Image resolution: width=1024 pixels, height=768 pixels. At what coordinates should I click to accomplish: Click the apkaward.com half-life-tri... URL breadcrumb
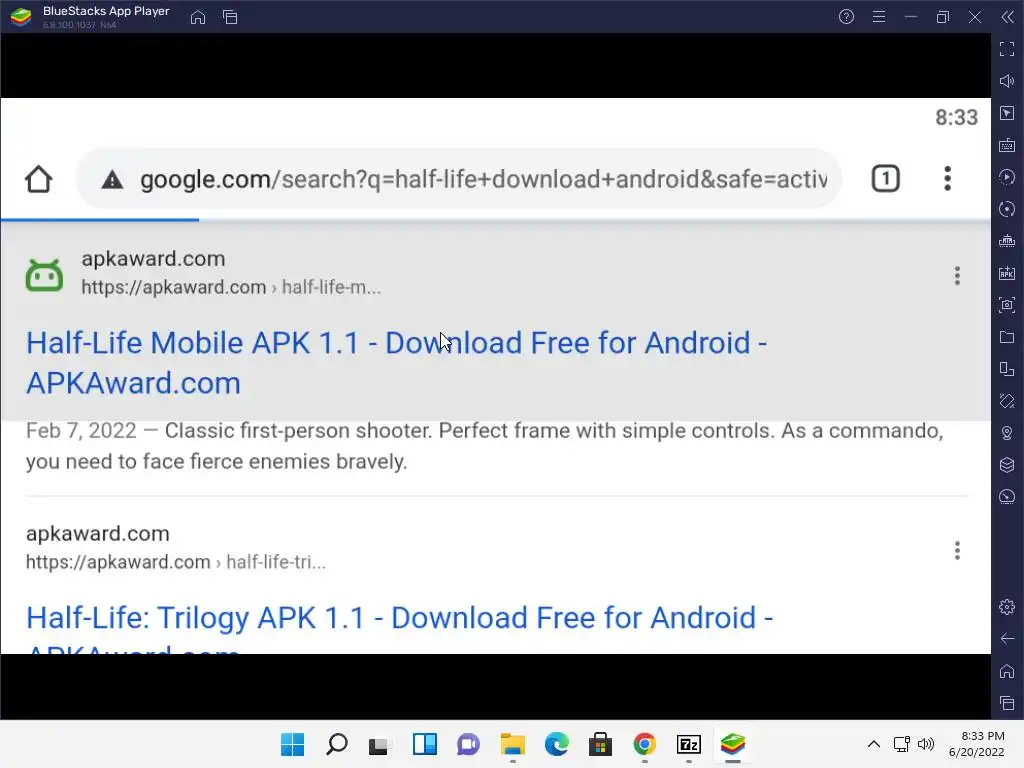pyautogui.click(x=176, y=562)
